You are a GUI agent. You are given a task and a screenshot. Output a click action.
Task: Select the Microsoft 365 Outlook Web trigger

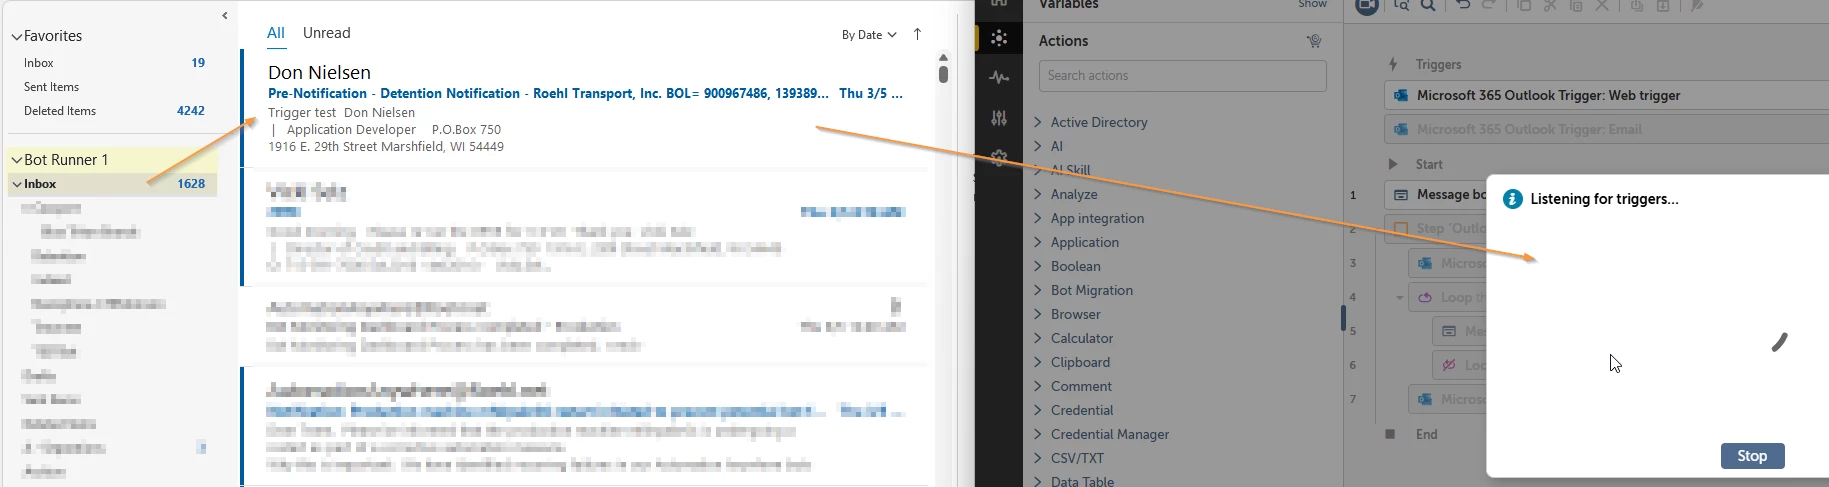click(1606, 95)
